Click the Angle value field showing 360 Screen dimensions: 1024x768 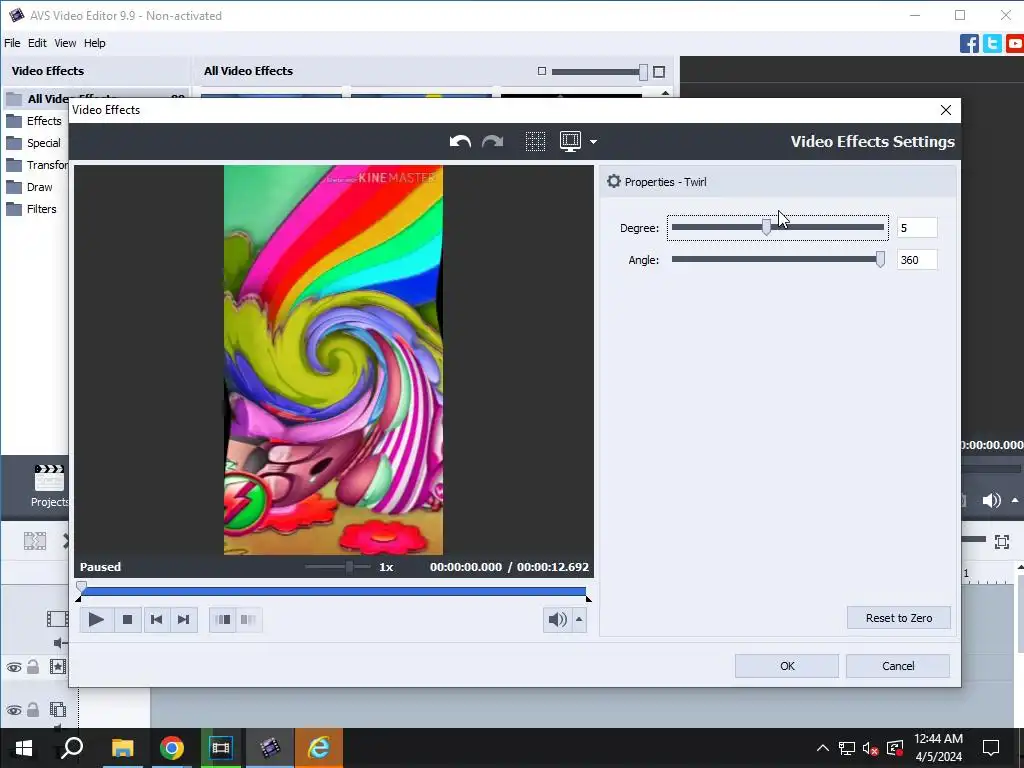click(917, 260)
